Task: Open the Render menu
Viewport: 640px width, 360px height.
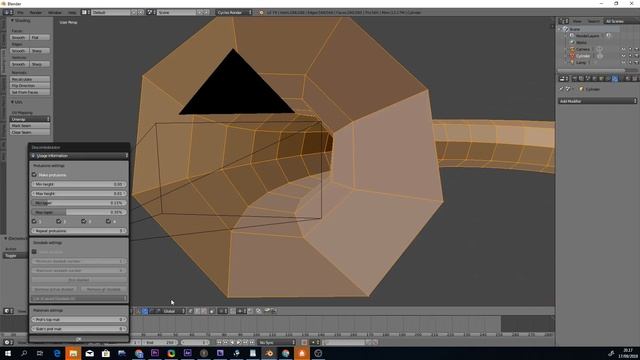Action: [x=36, y=13]
